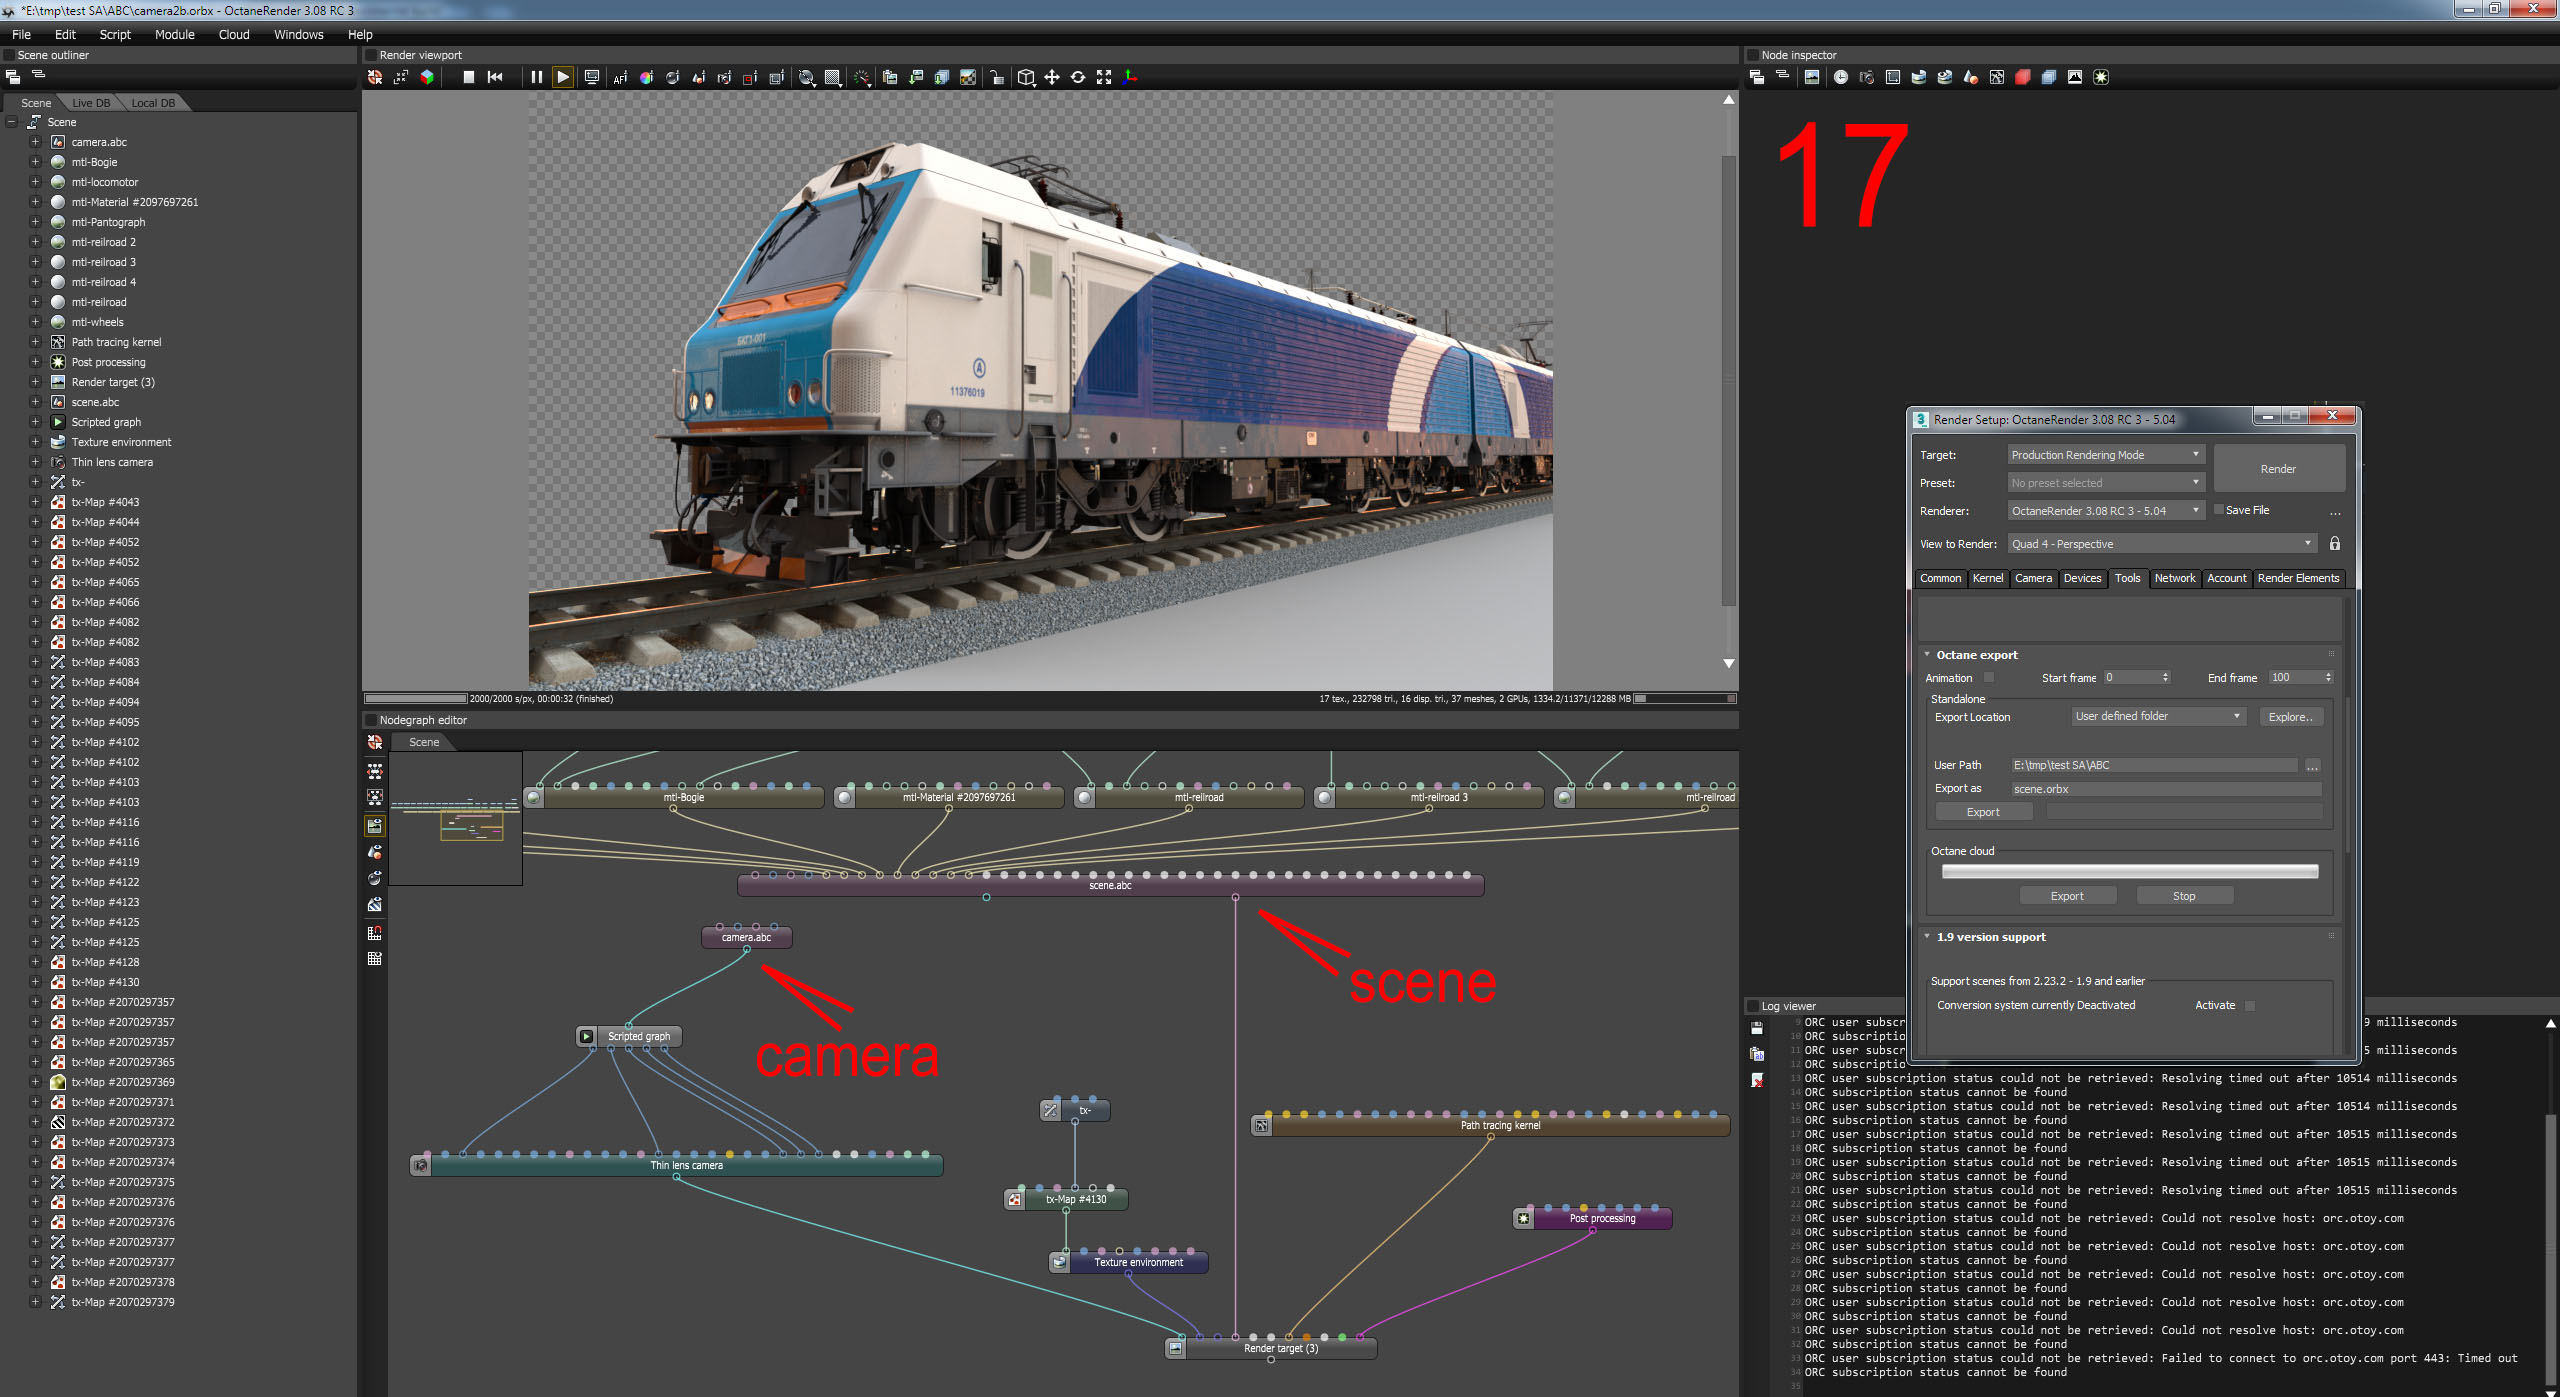This screenshot has height=1397, width=2560.
Task: Open the Target rendering mode dropdown
Action: click(x=2106, y=455)
